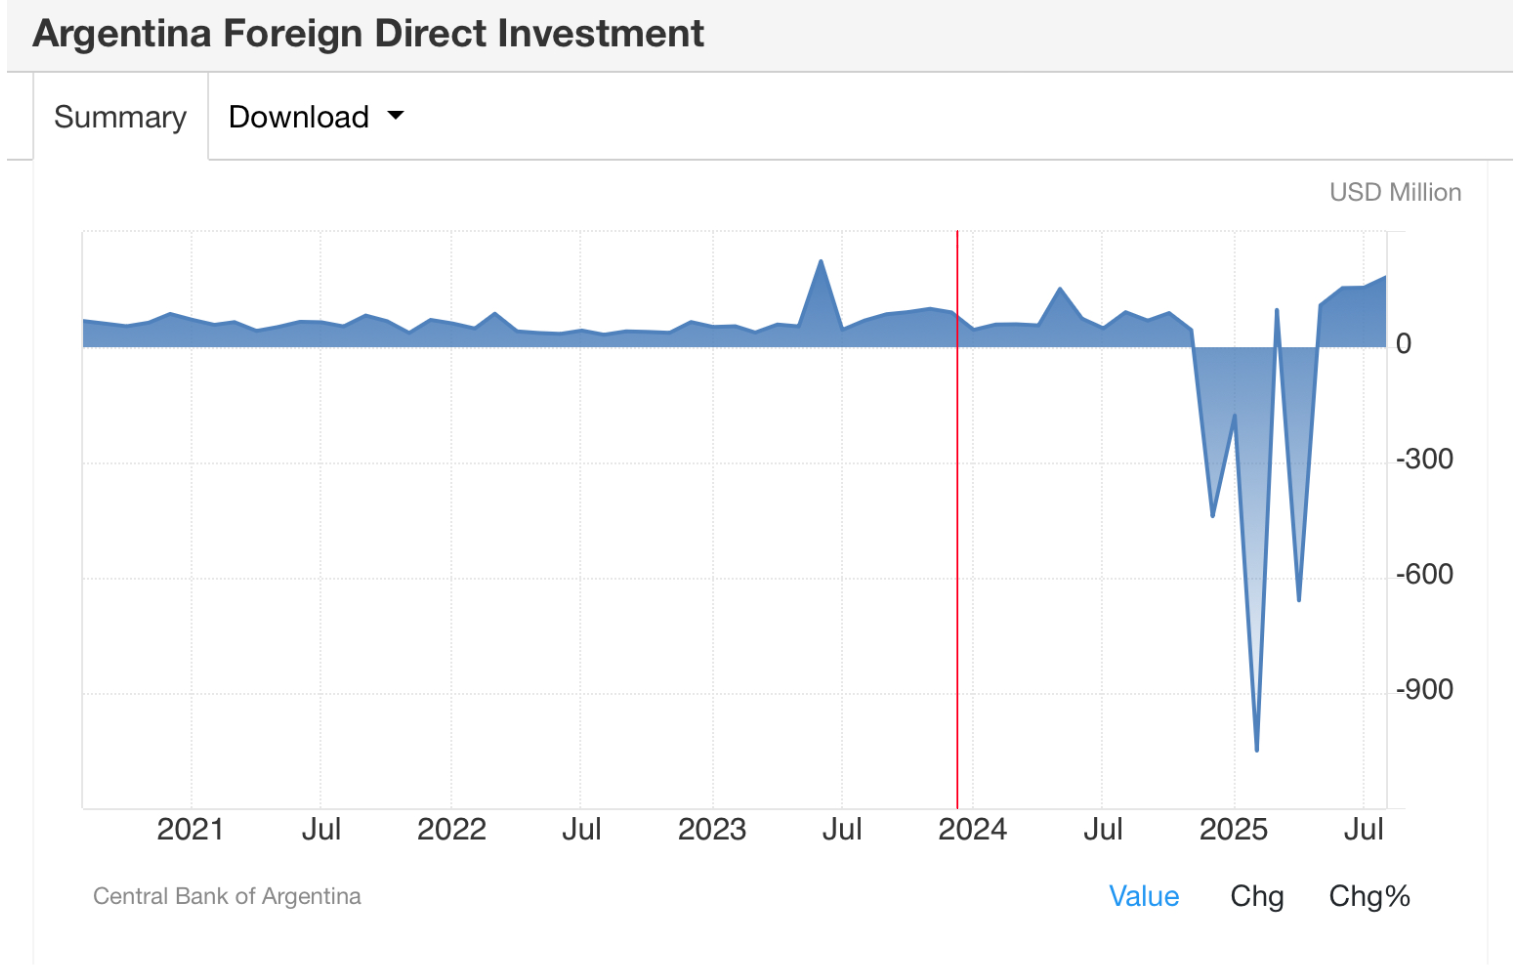Click the 2024 x-axis label

(972, 830)
